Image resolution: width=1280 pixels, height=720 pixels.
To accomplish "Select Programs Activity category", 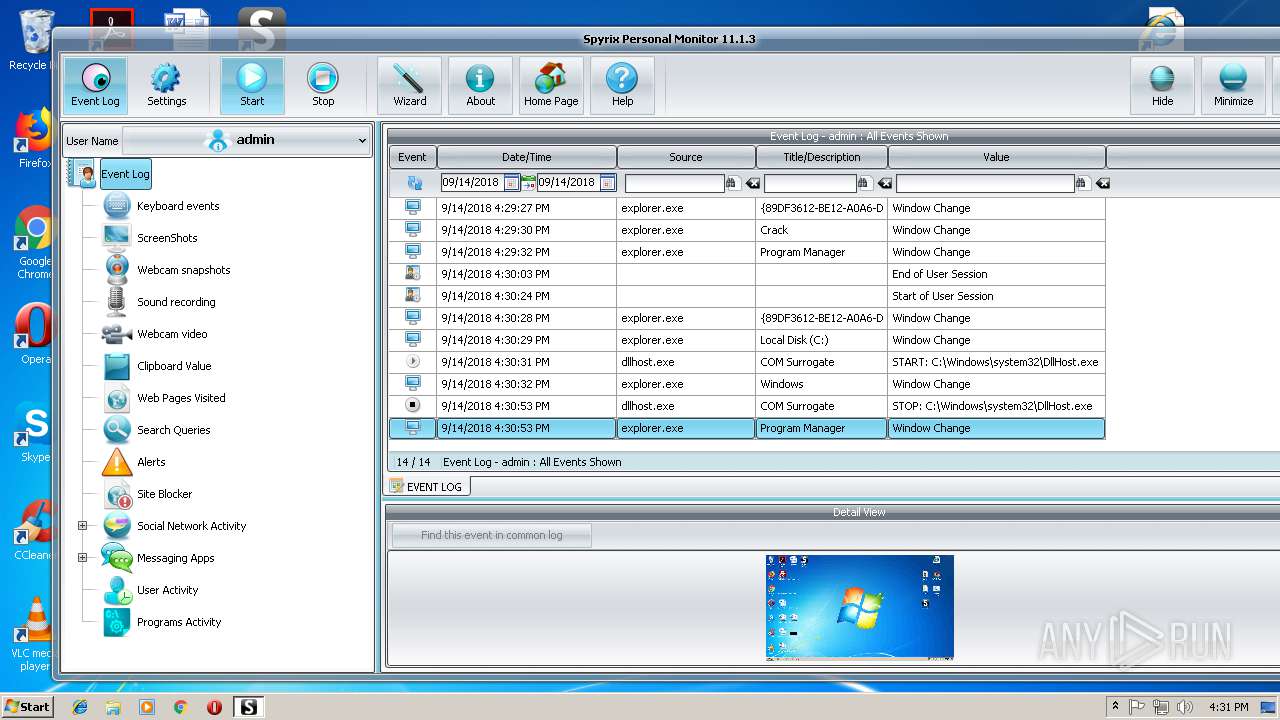I will (x=179, y=622).
